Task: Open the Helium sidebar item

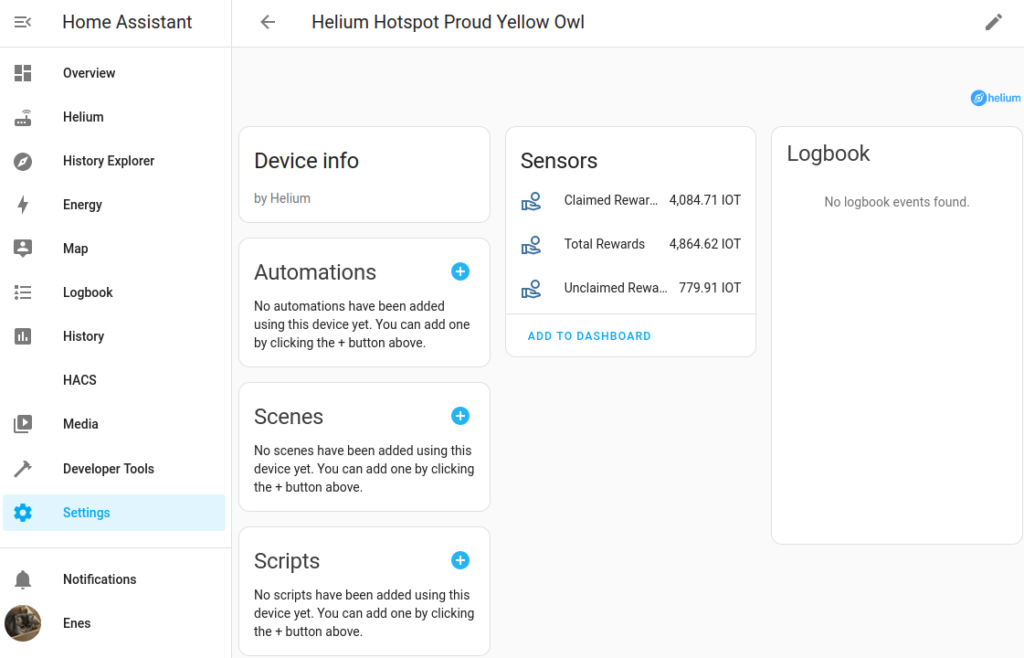Action: click(x=115, y=117)
